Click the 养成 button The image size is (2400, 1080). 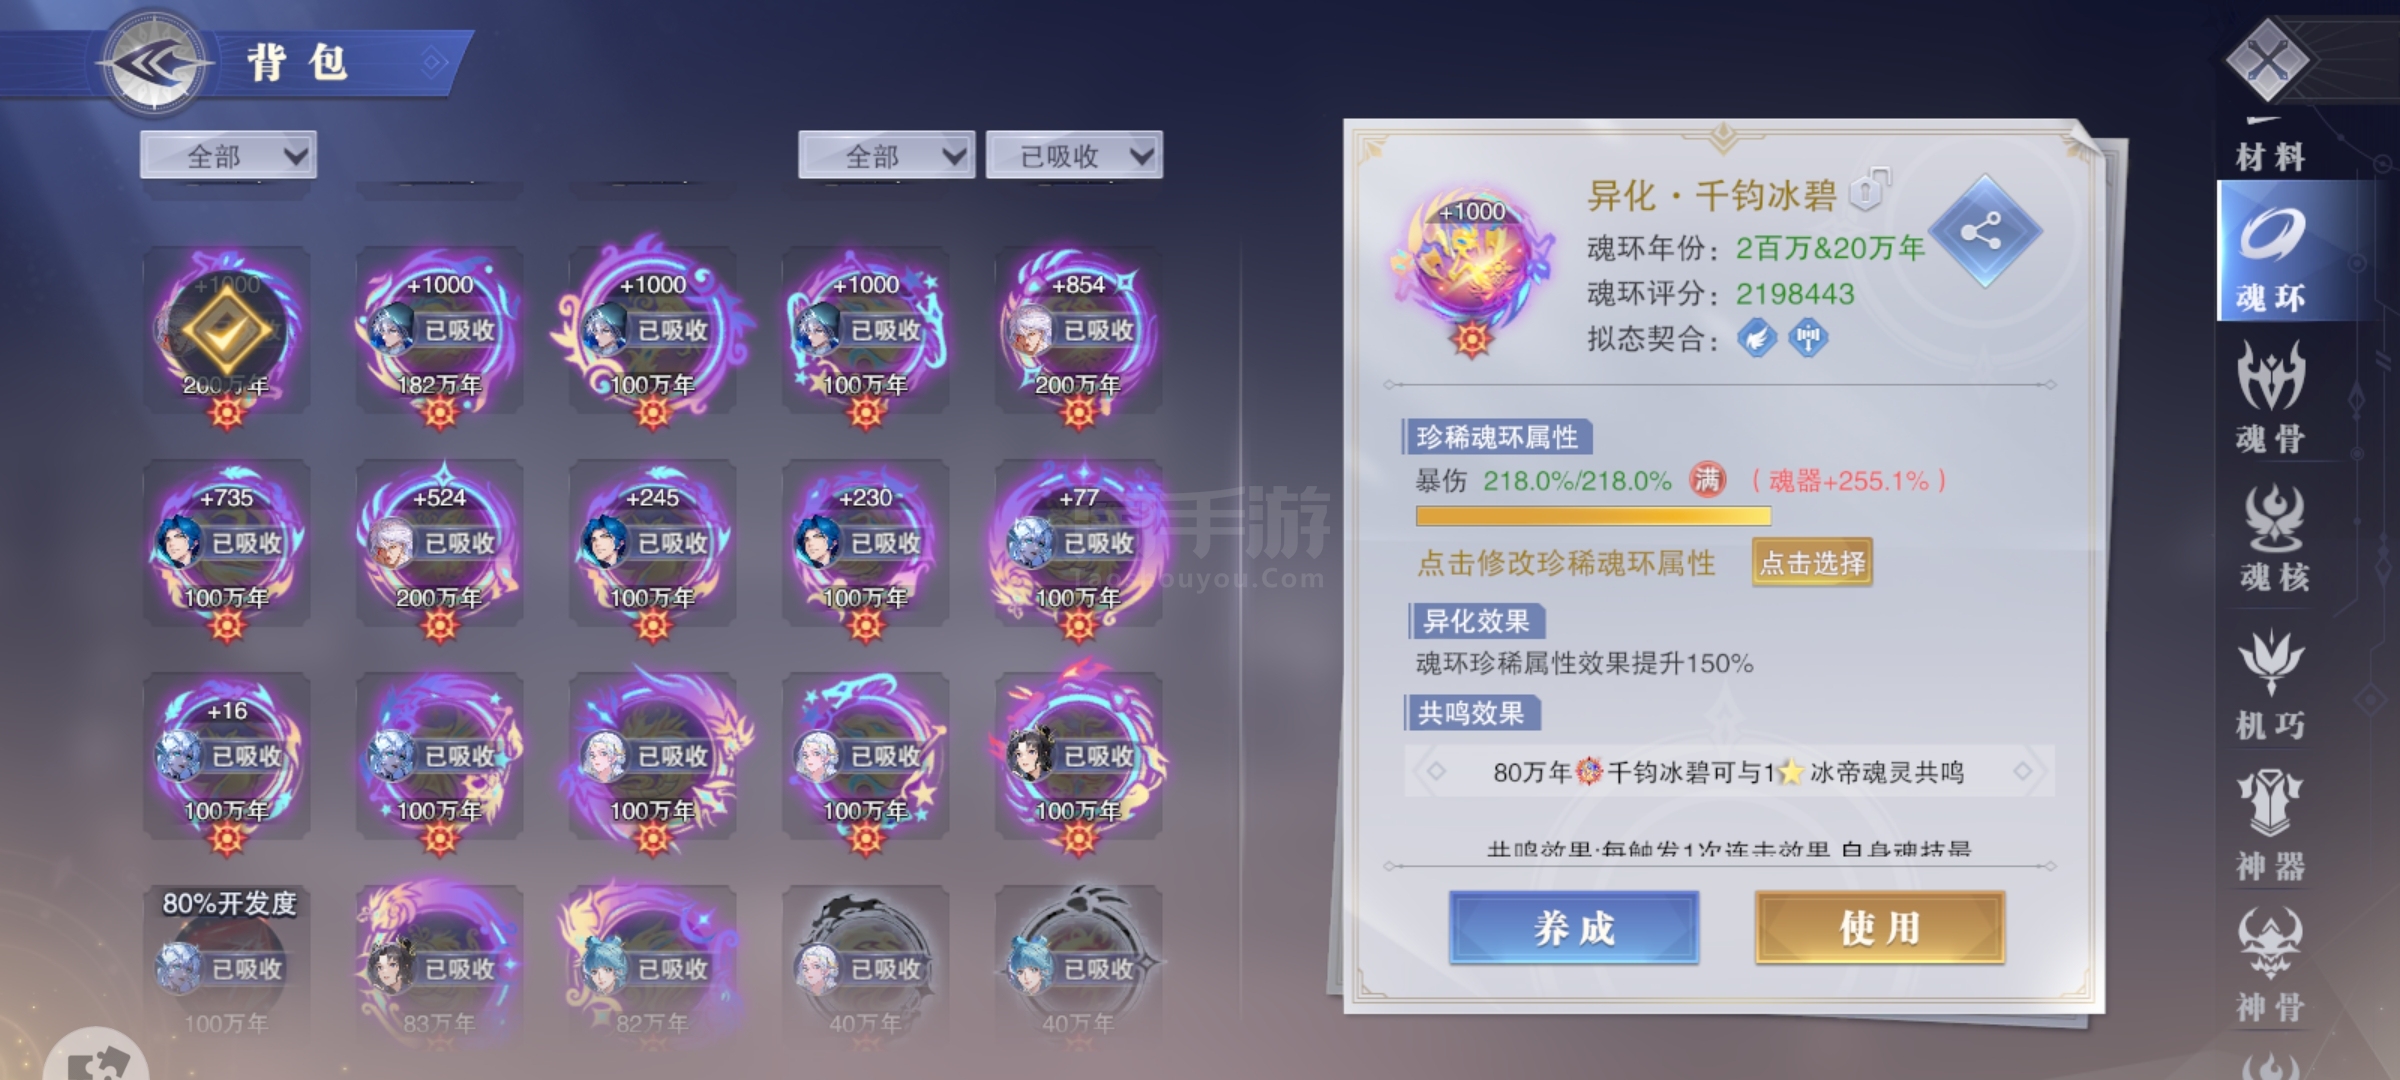[x=1574, y=928]
